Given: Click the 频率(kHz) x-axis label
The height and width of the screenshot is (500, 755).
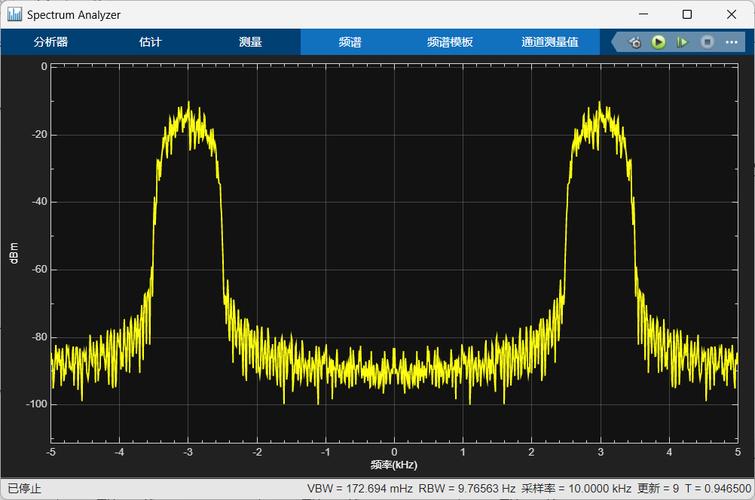Looking at the screenshot, I should coord(394,466).
